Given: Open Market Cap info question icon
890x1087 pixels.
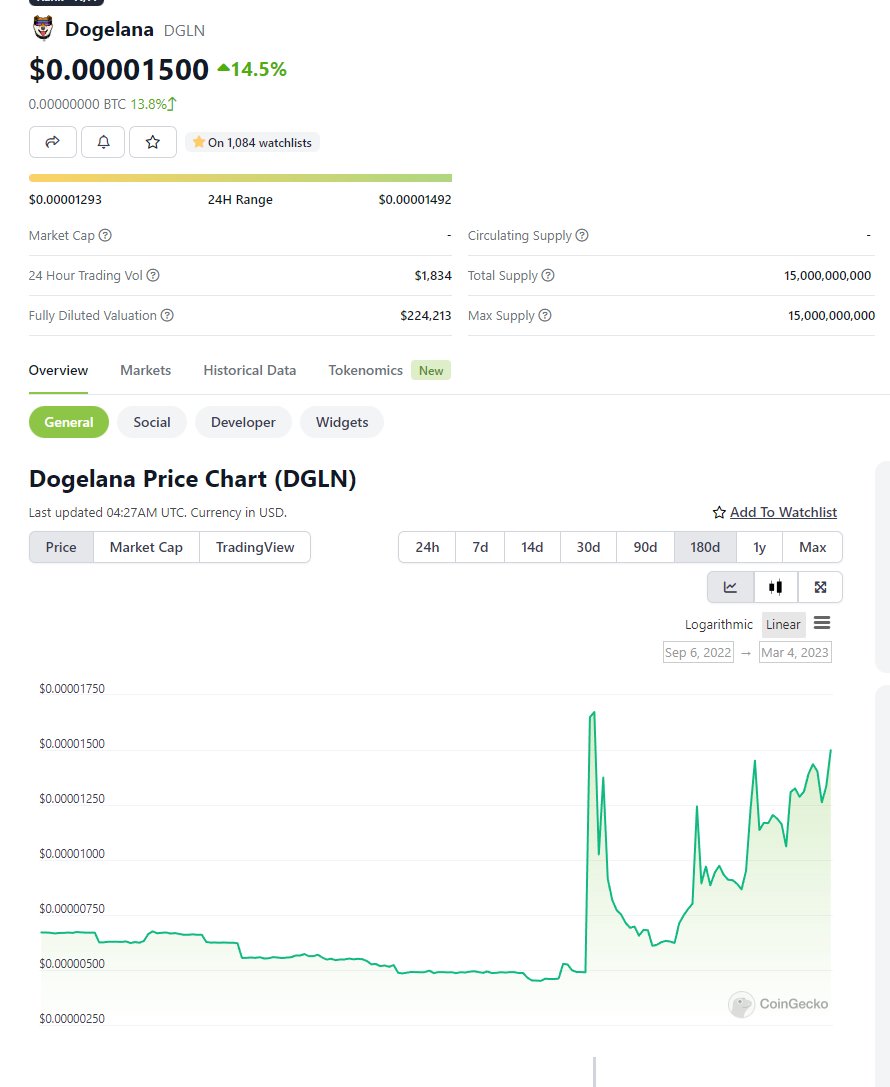Looking at the screenshot, I should (x=105, y=235).
